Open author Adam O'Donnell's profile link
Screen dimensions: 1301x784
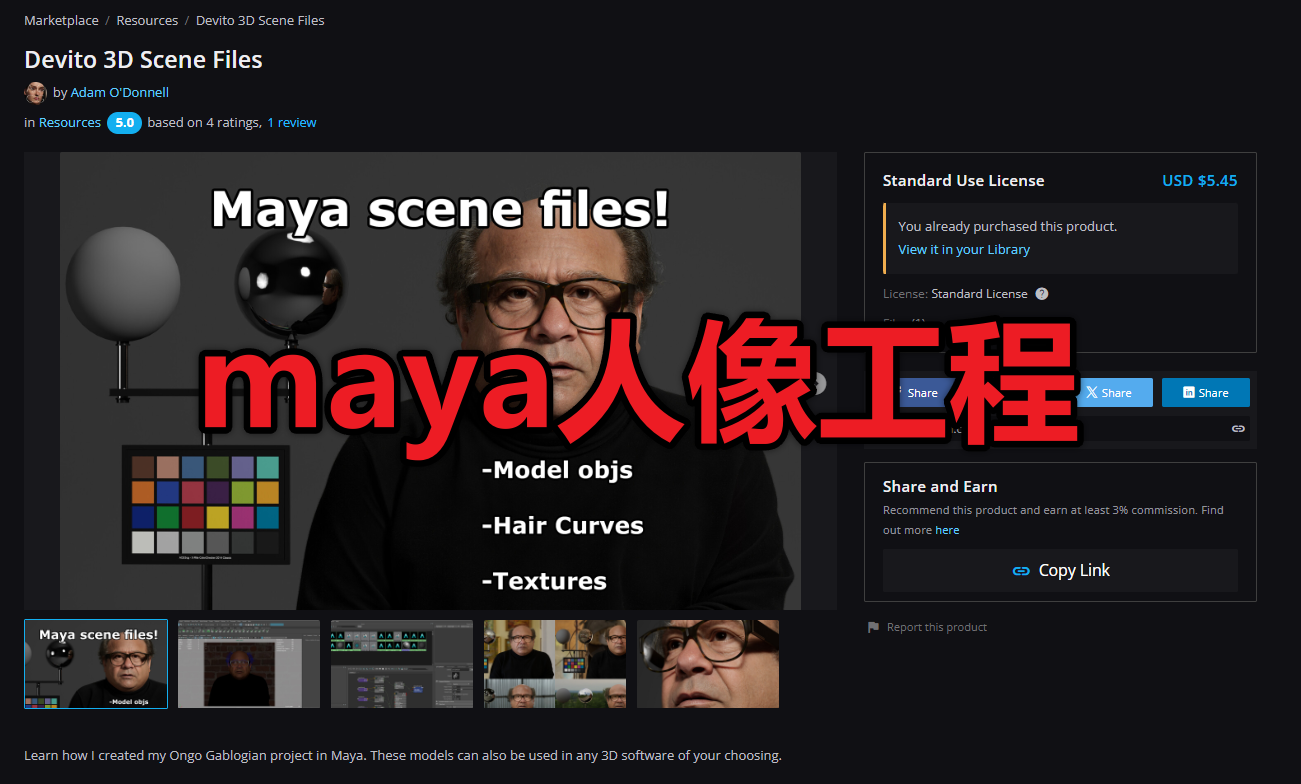pyautogui.click(x=119, y=92)
